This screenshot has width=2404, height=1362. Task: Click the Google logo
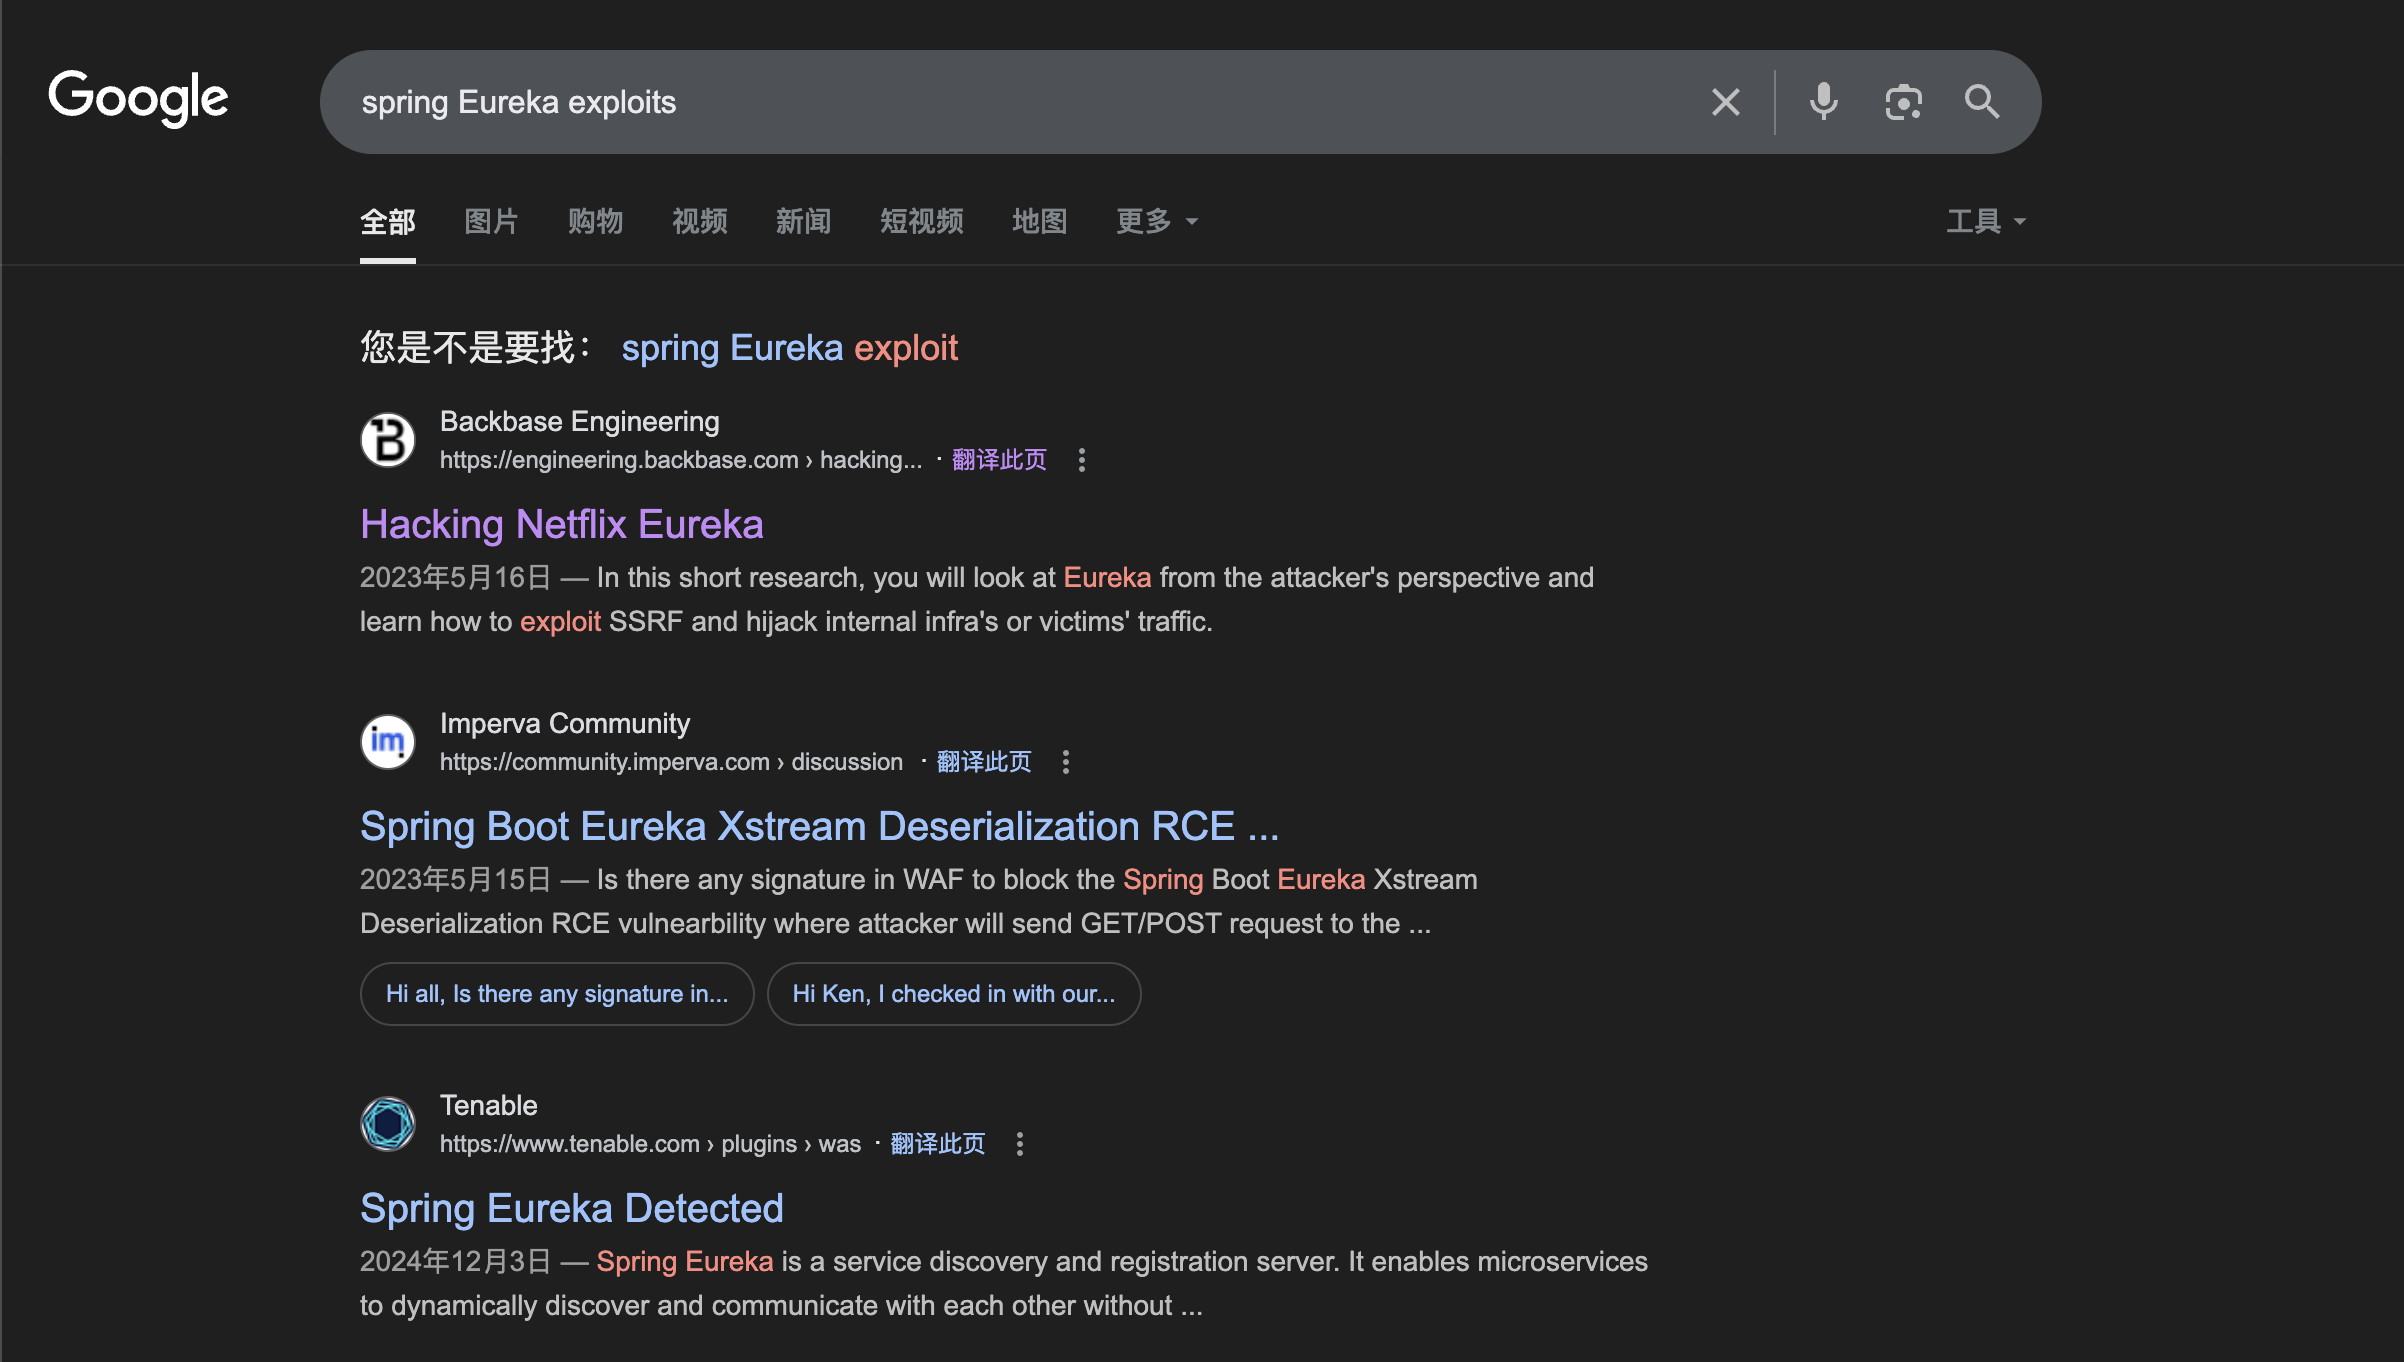(x=138, y=98)
